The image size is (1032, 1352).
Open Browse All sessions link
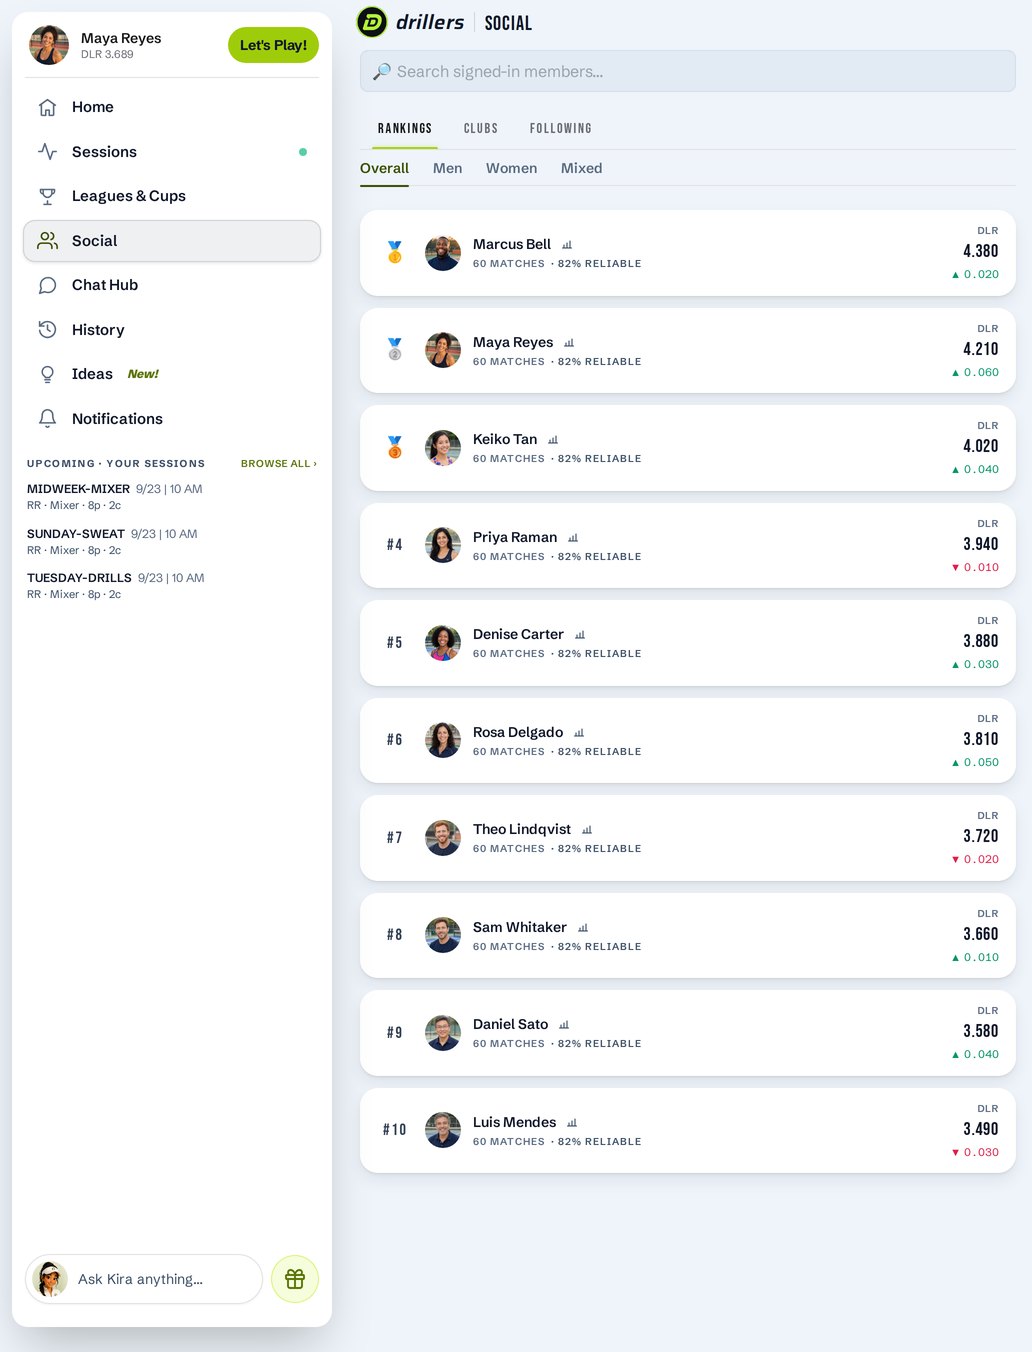click(x=279, y=464)
